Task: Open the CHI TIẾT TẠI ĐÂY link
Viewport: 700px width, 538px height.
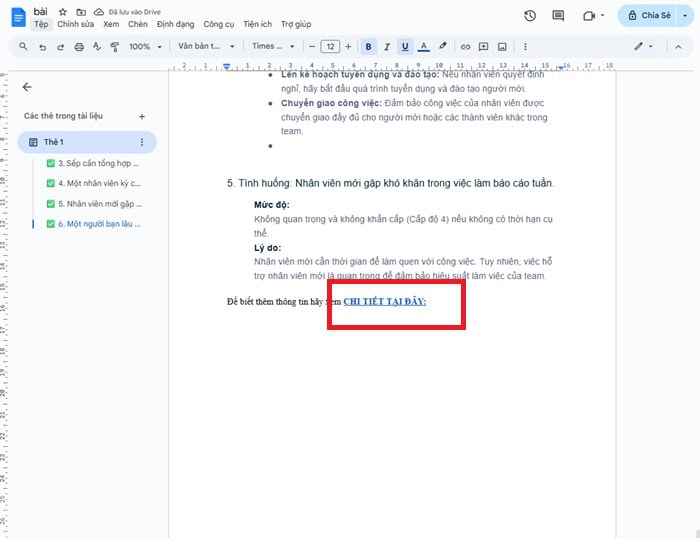Action: pos(384,301)
